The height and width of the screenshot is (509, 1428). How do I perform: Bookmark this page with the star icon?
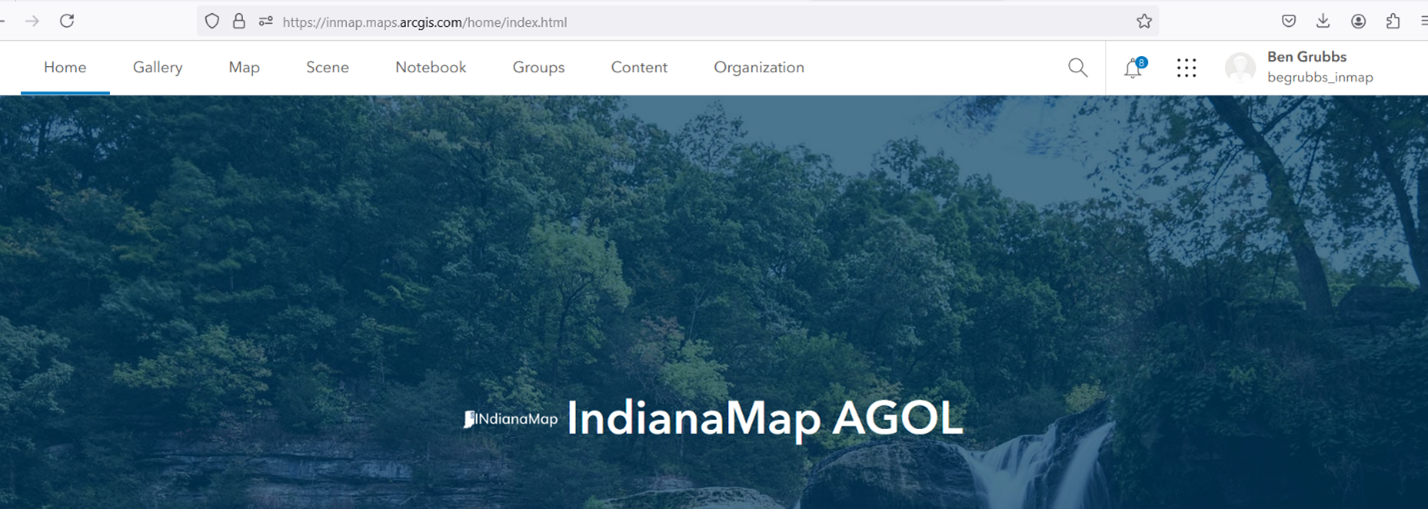tap(1144, 21)
